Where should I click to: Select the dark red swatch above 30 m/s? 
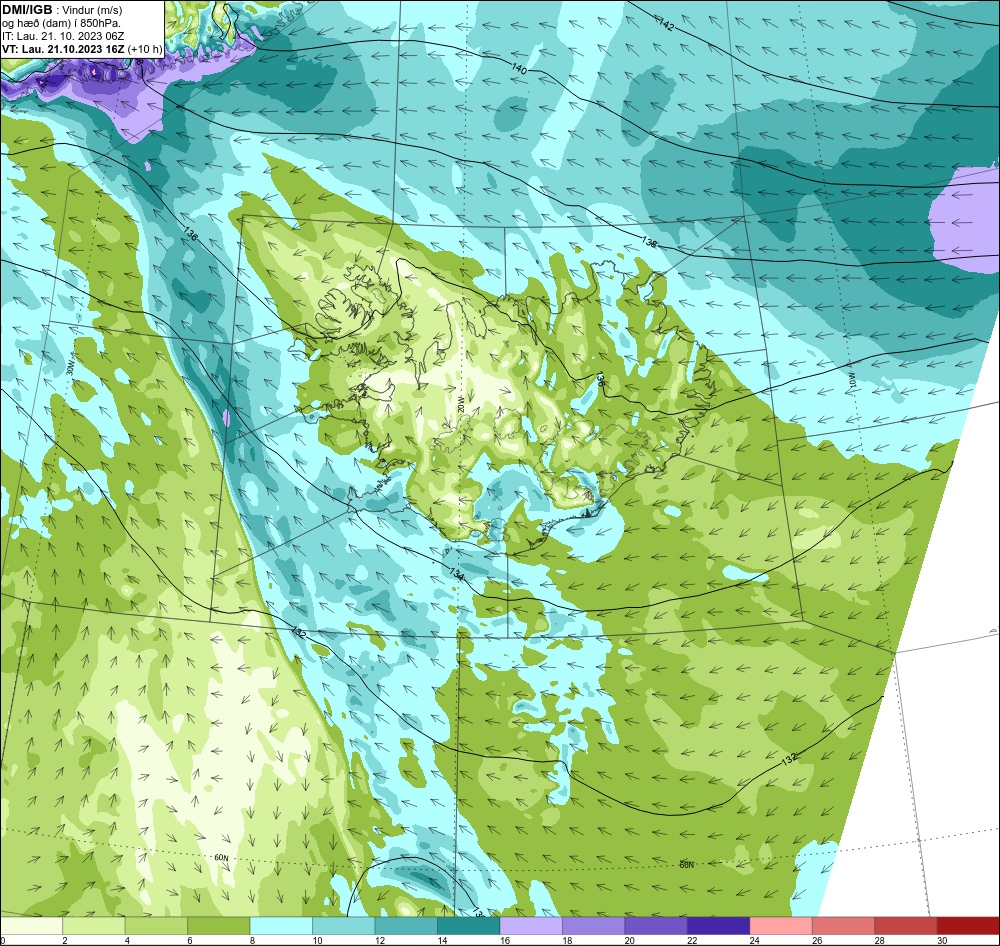pos(969,926)
